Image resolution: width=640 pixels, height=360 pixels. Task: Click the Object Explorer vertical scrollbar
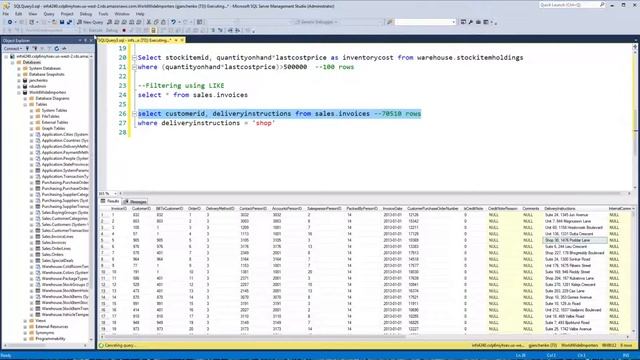coord(91,198)
